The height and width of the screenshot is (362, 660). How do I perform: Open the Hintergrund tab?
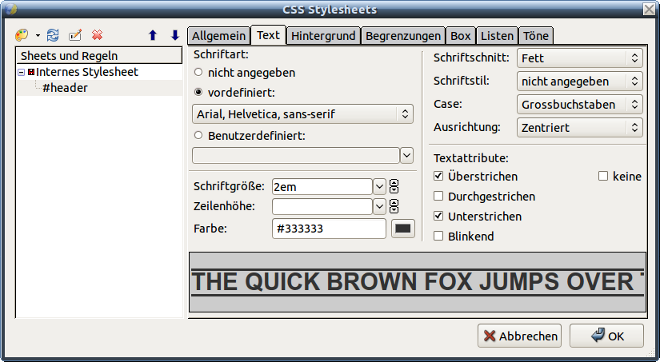click(x=323, y=36)
